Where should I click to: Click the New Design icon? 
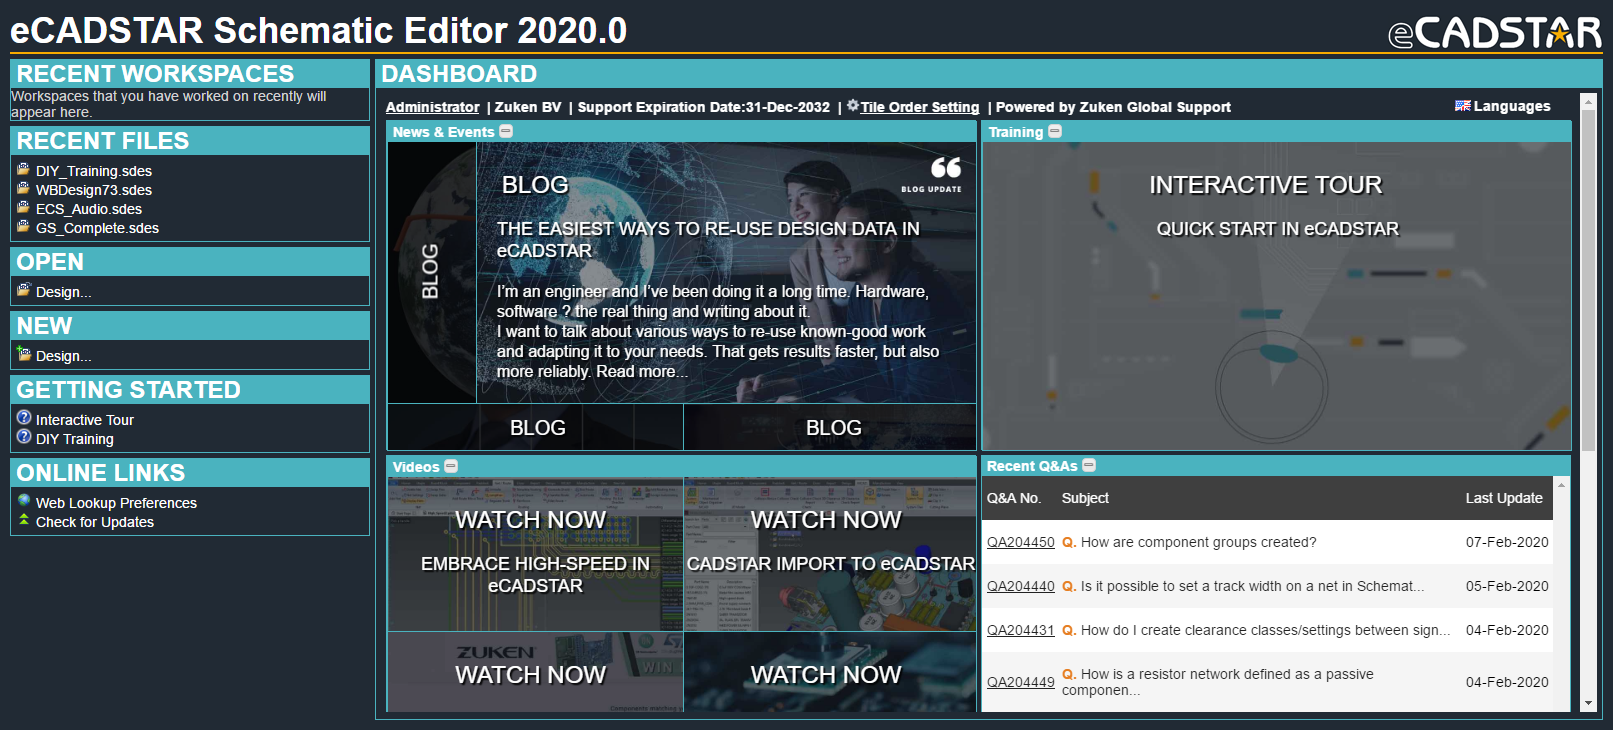(24, 354)
